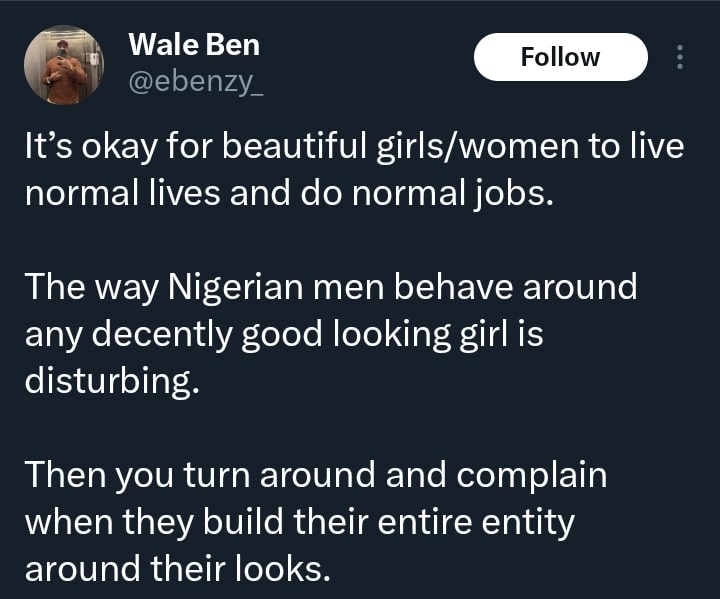Click the line "when they build their entire entity"

(x=305, y=520)
